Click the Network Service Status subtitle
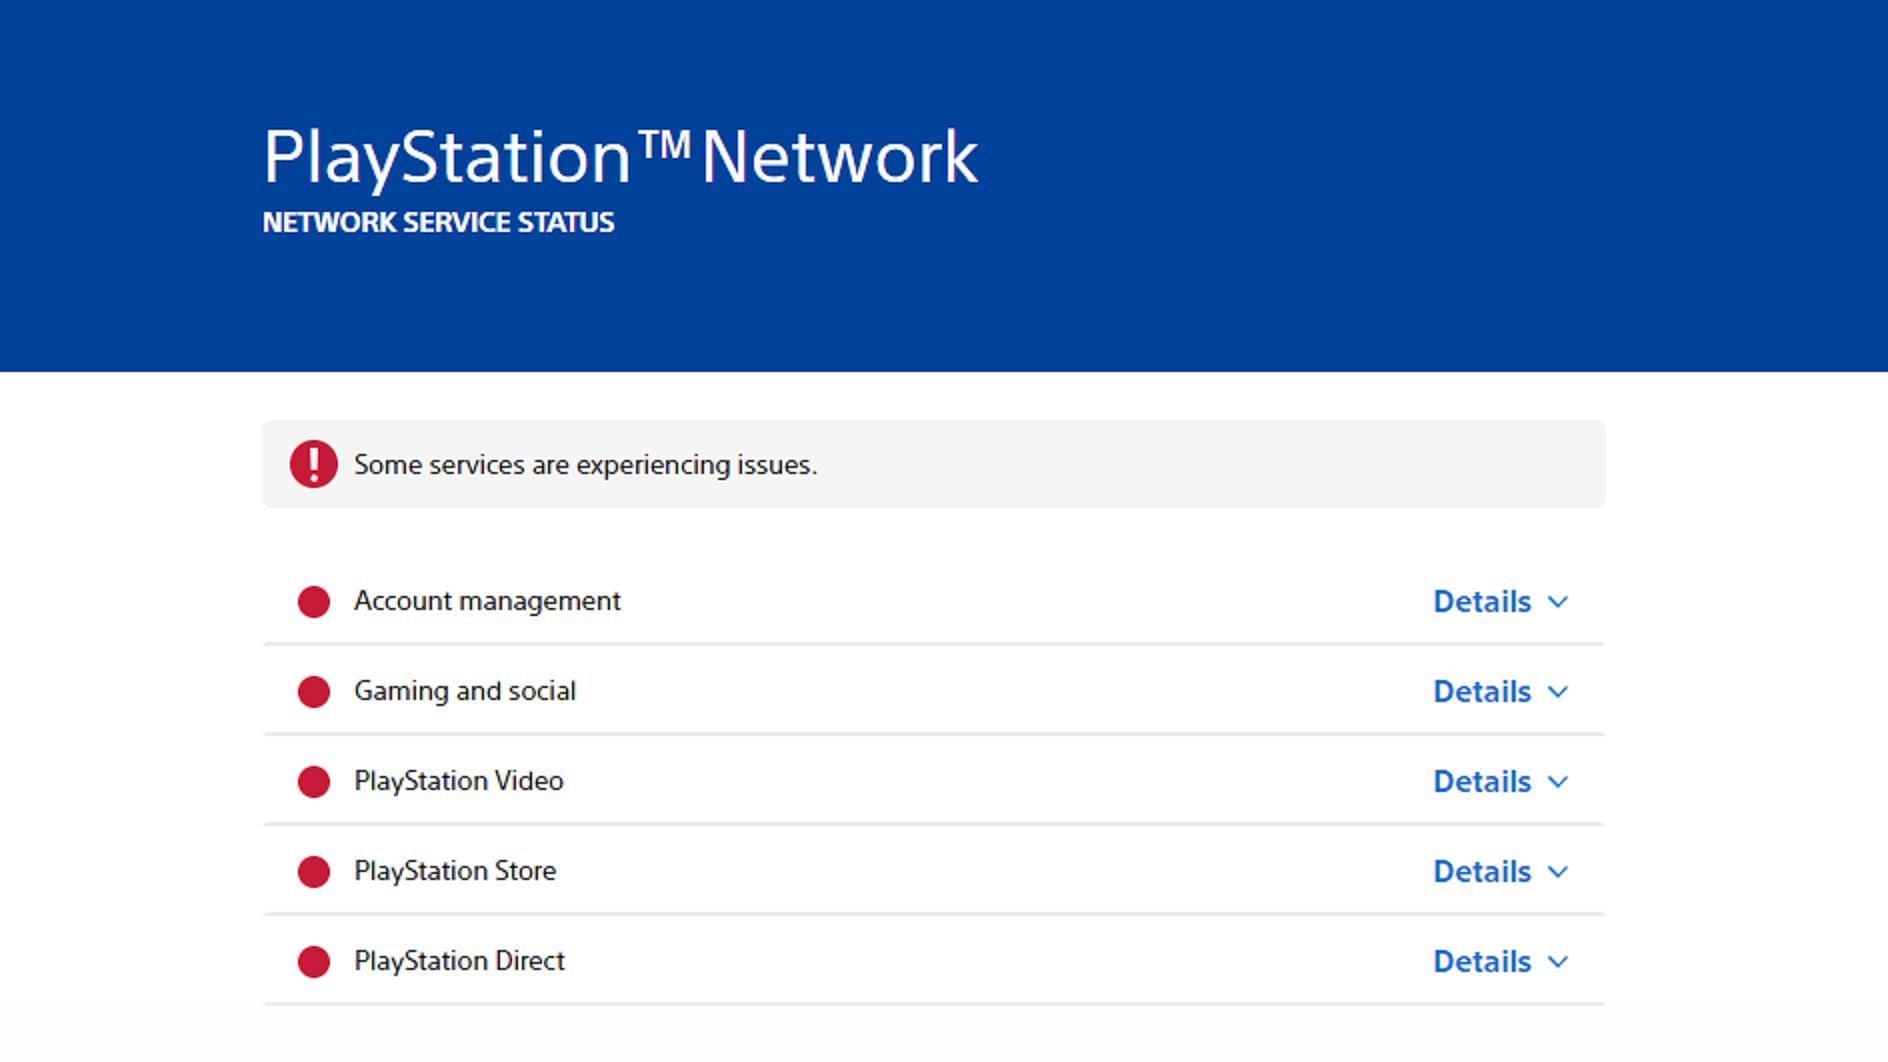Screen dimensions: 1888x1062 (438, 222)
